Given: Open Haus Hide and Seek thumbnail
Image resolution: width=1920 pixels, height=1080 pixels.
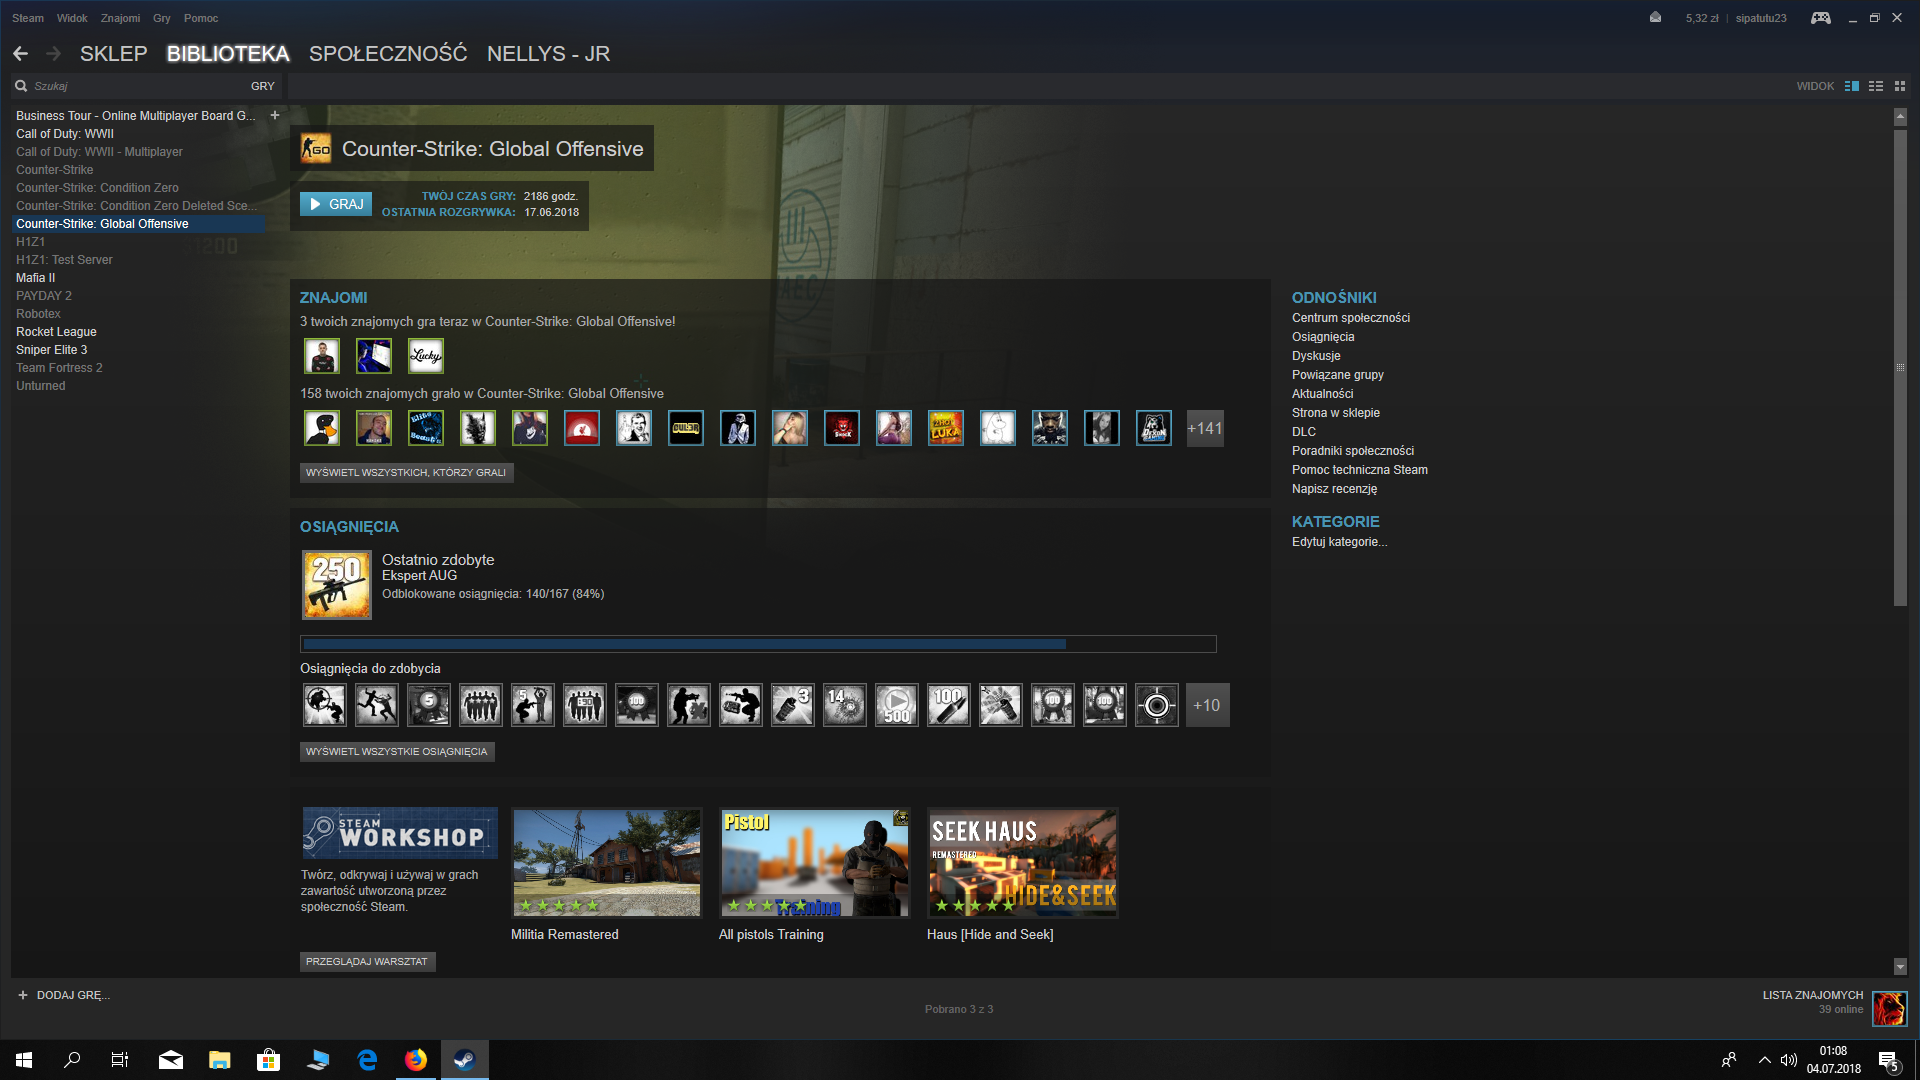Looking at the screenshot, I should click(1023, 863).
